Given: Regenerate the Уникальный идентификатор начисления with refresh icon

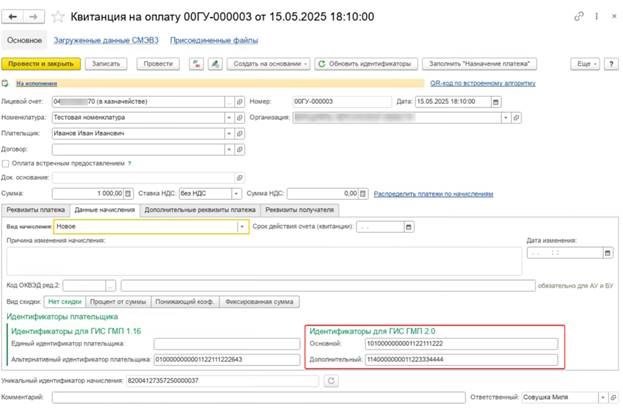Looking at the screenshot, I should [x=331, y=381].
